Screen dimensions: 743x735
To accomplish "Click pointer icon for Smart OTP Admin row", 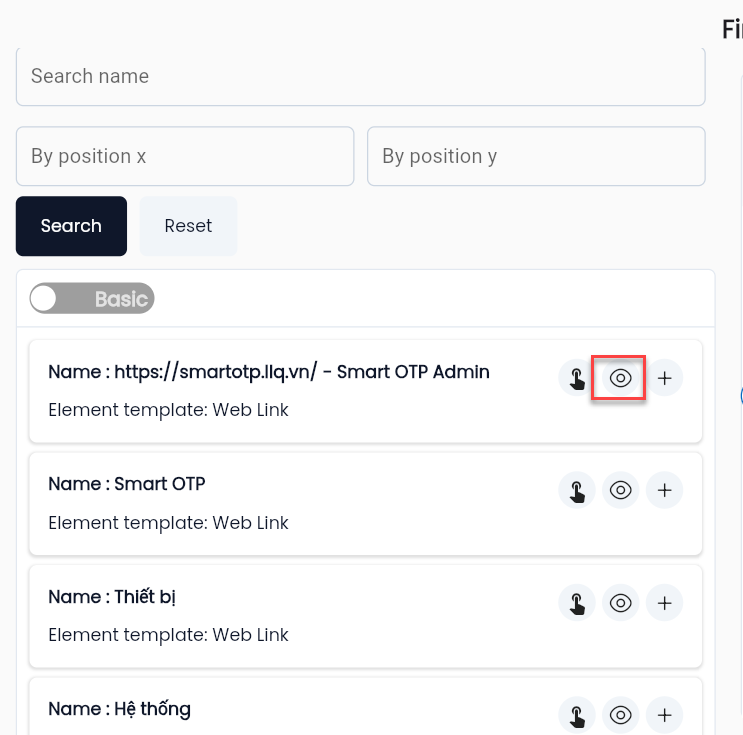I will click(577, 378).
